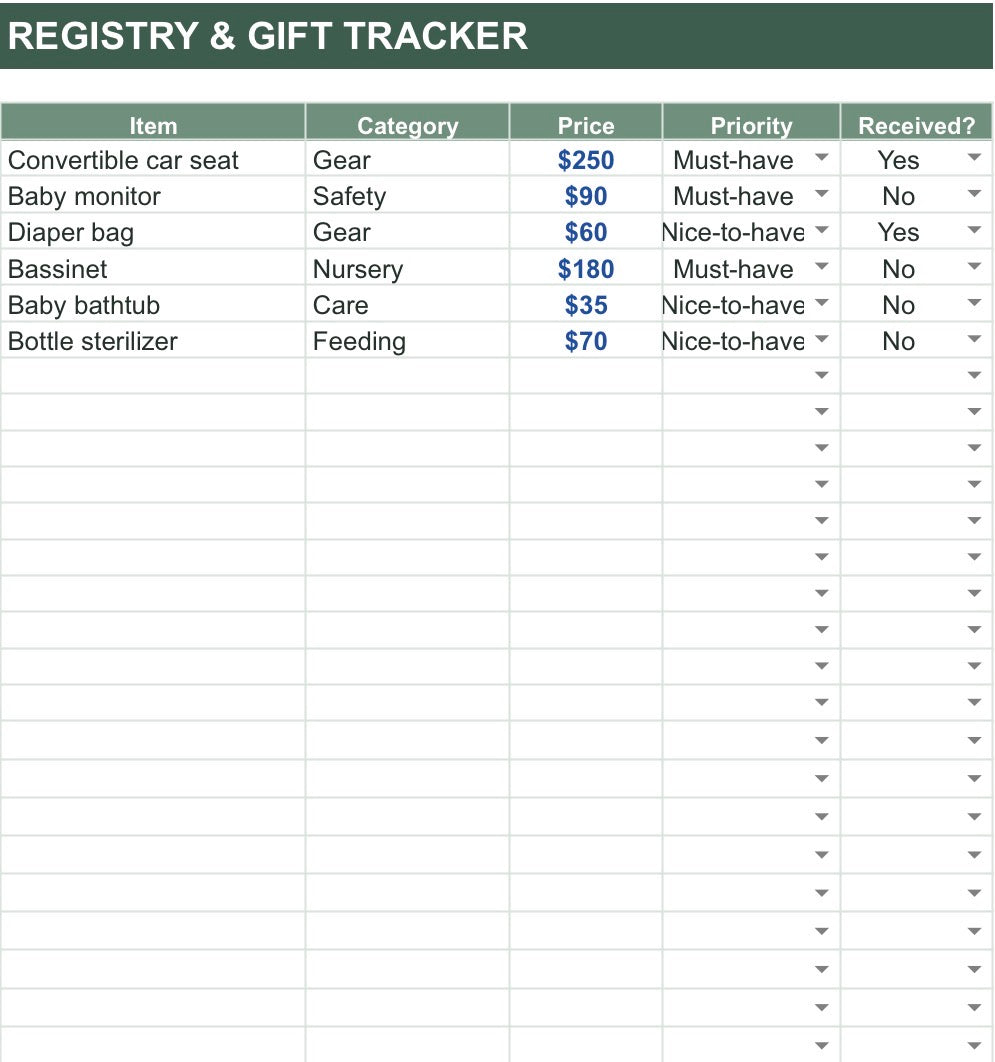Select the Item column header
Viewport: 995px width, 1062px height.
(153, 123)
